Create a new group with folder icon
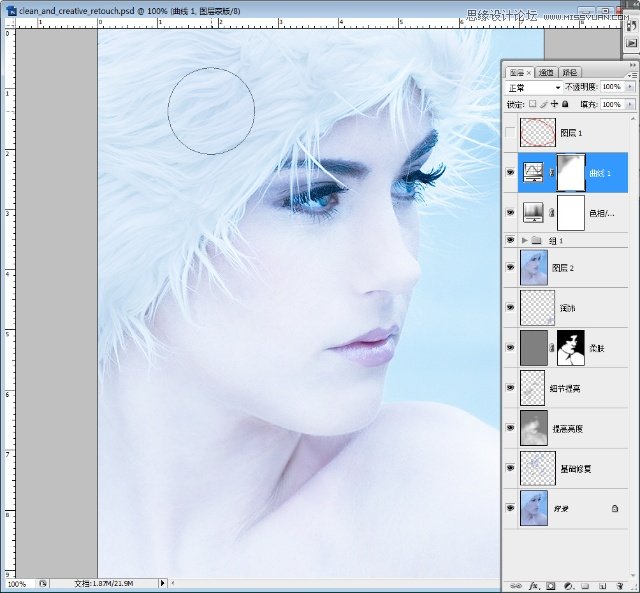This screenshot has width=640, height=593. pos(585,586)
